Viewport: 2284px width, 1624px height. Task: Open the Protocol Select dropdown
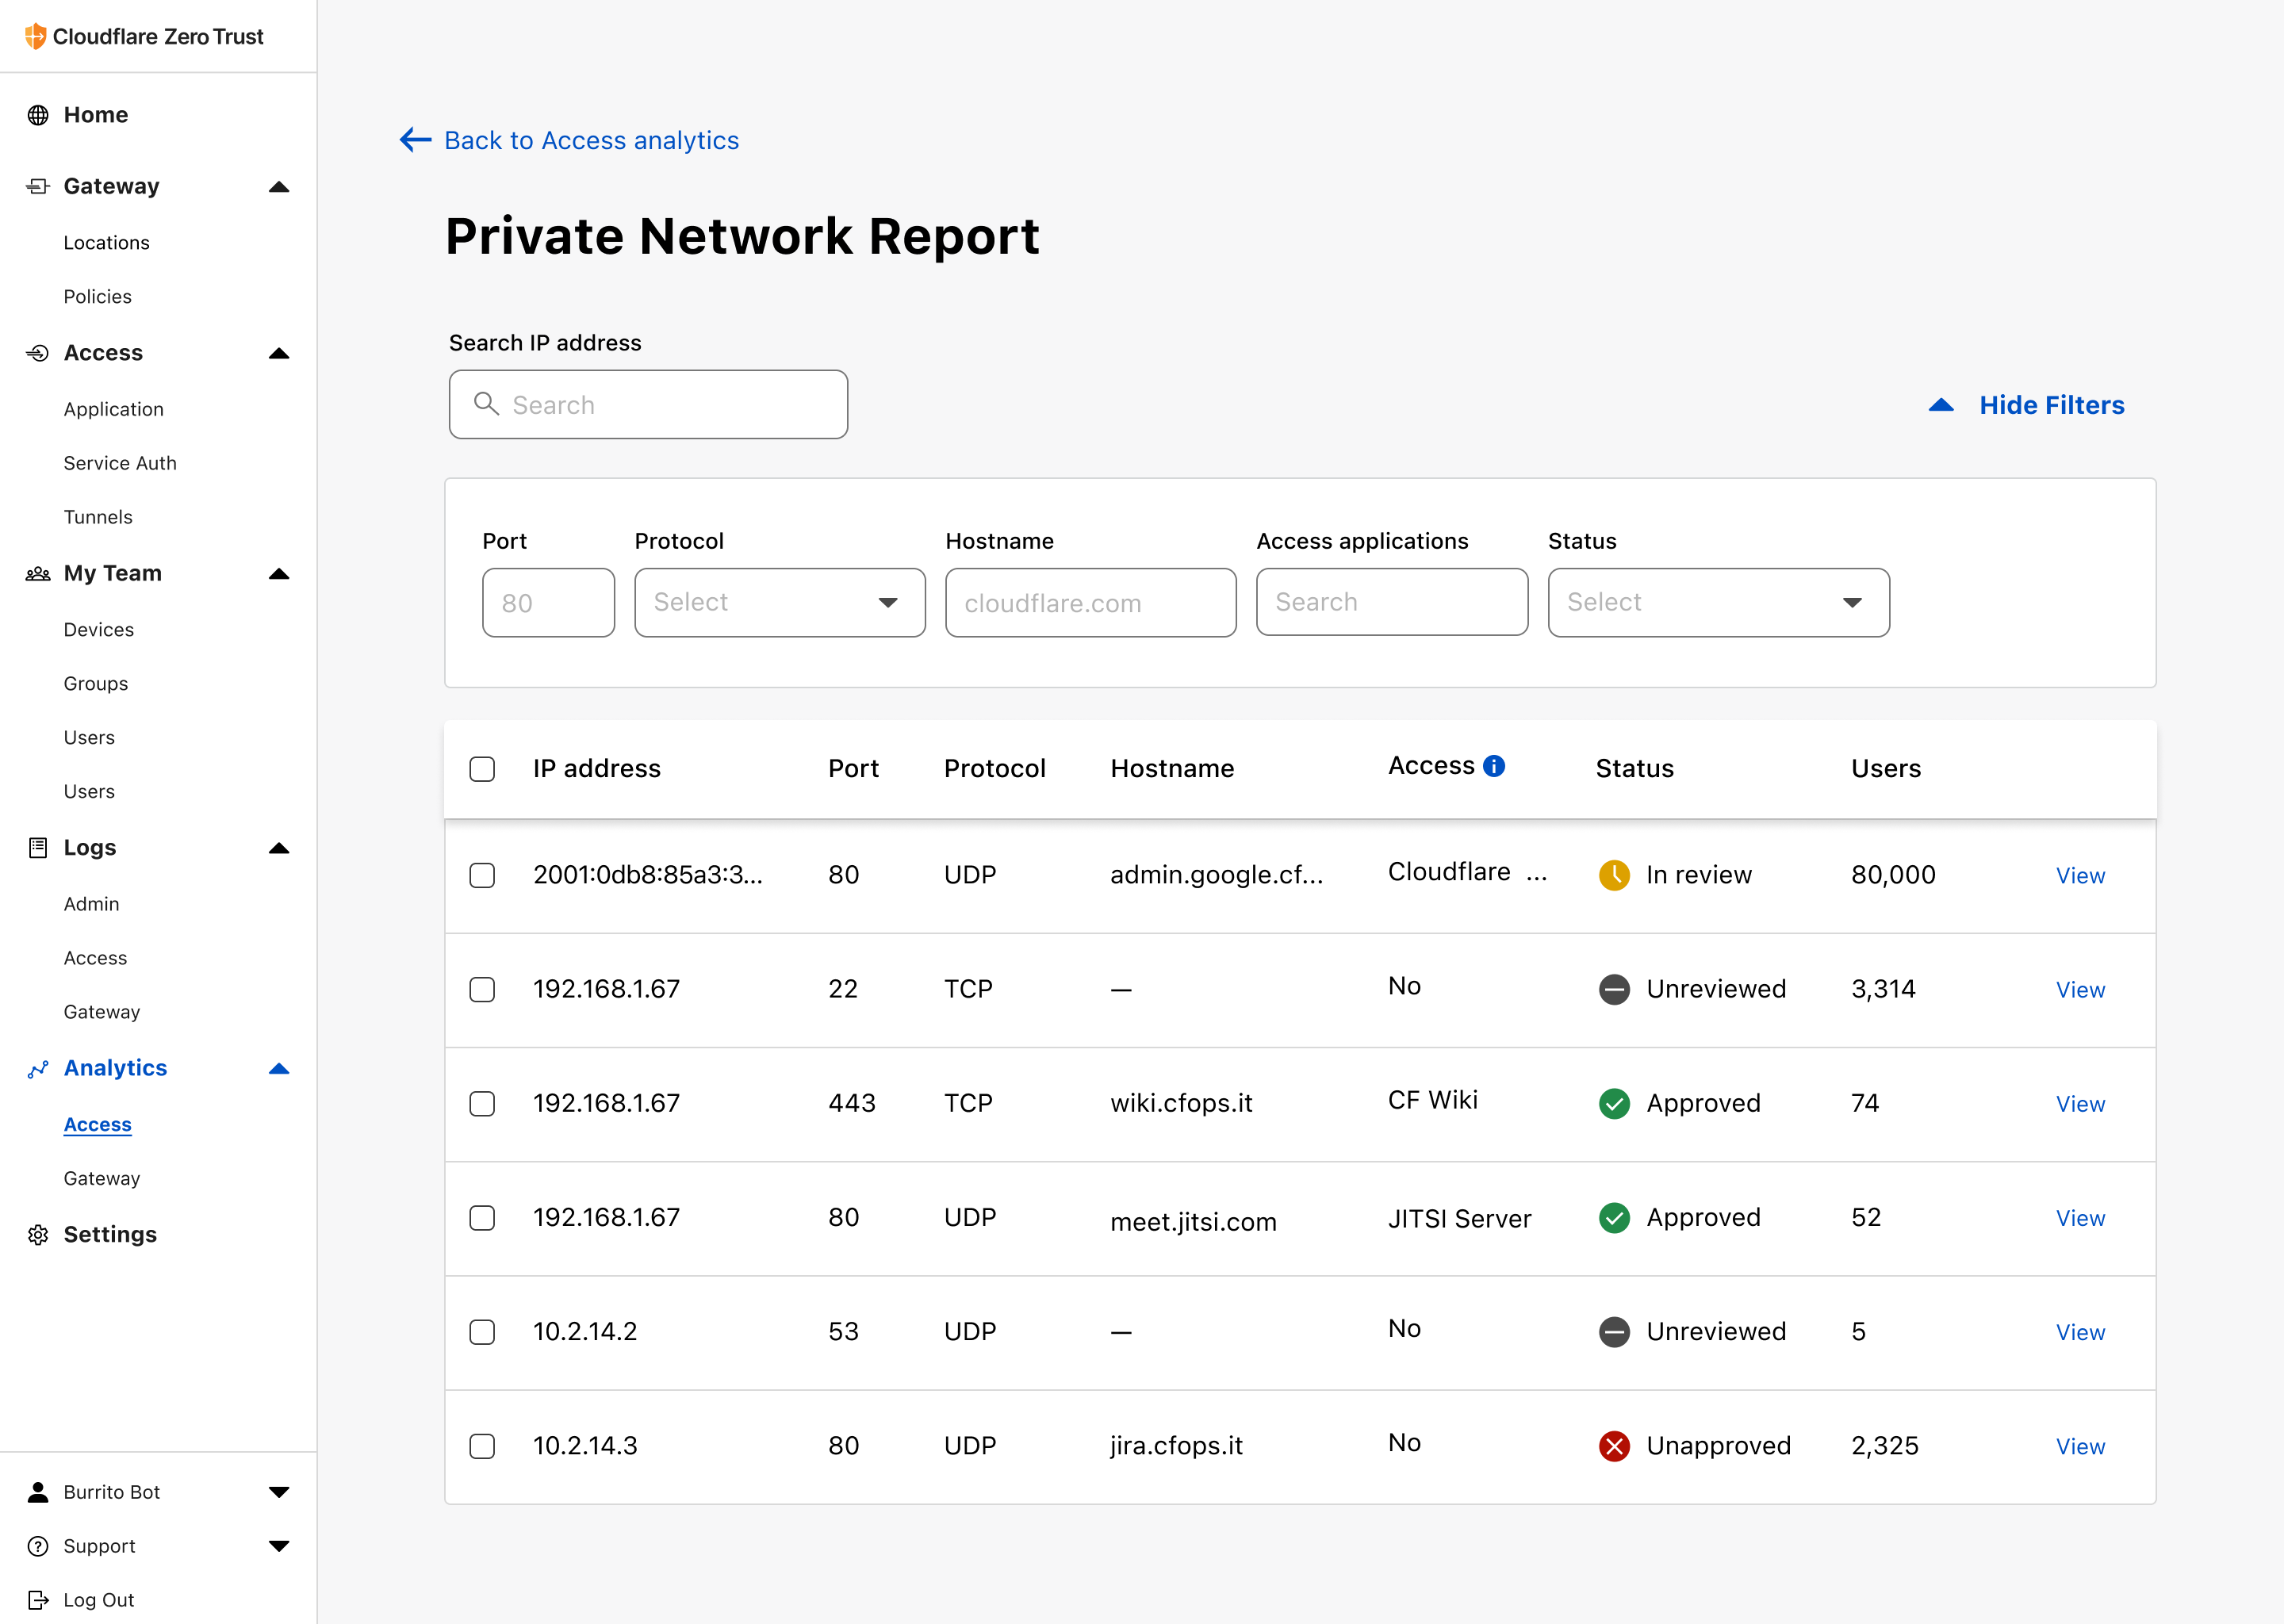779,602
